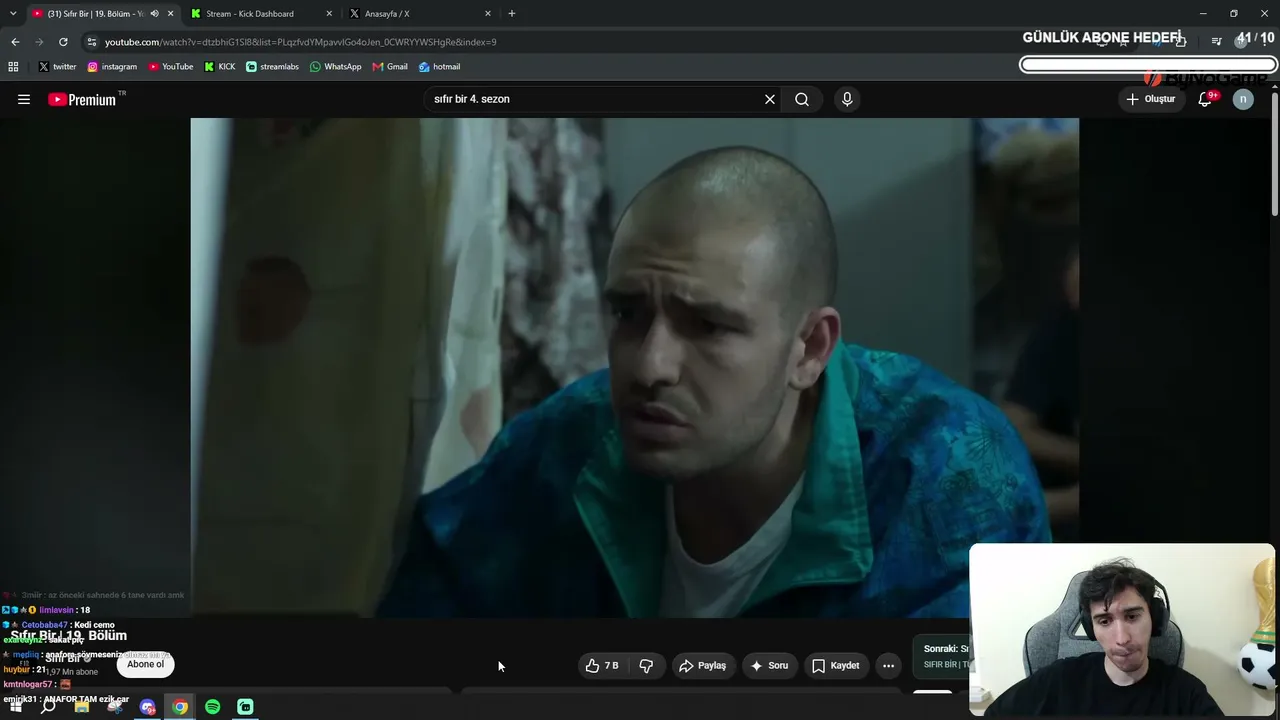The image size is (1280, 720).
Task: Click the browser address bar URL
Action: 300,42
